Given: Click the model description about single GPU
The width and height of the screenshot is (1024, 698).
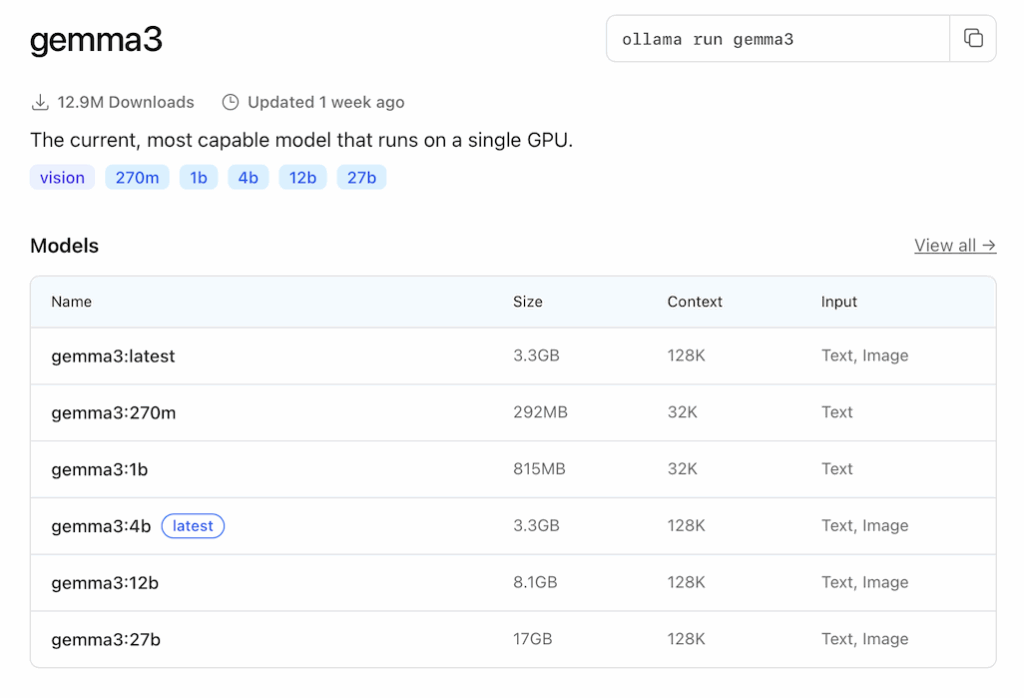Looking at the screenshot, I should (x=302, y=140).
